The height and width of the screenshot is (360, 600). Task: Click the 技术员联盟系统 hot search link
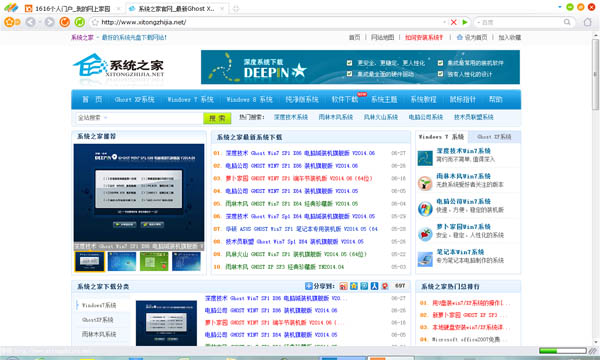pos(474,117)
